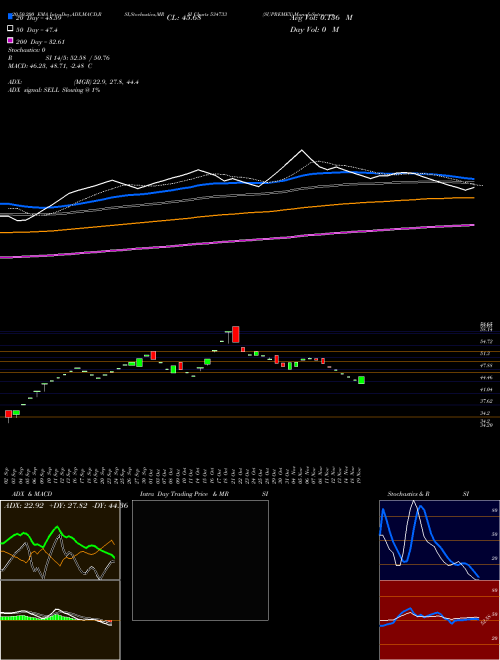
Task: Click the tall red candlestick at the price peak
Action: point(236,334)
